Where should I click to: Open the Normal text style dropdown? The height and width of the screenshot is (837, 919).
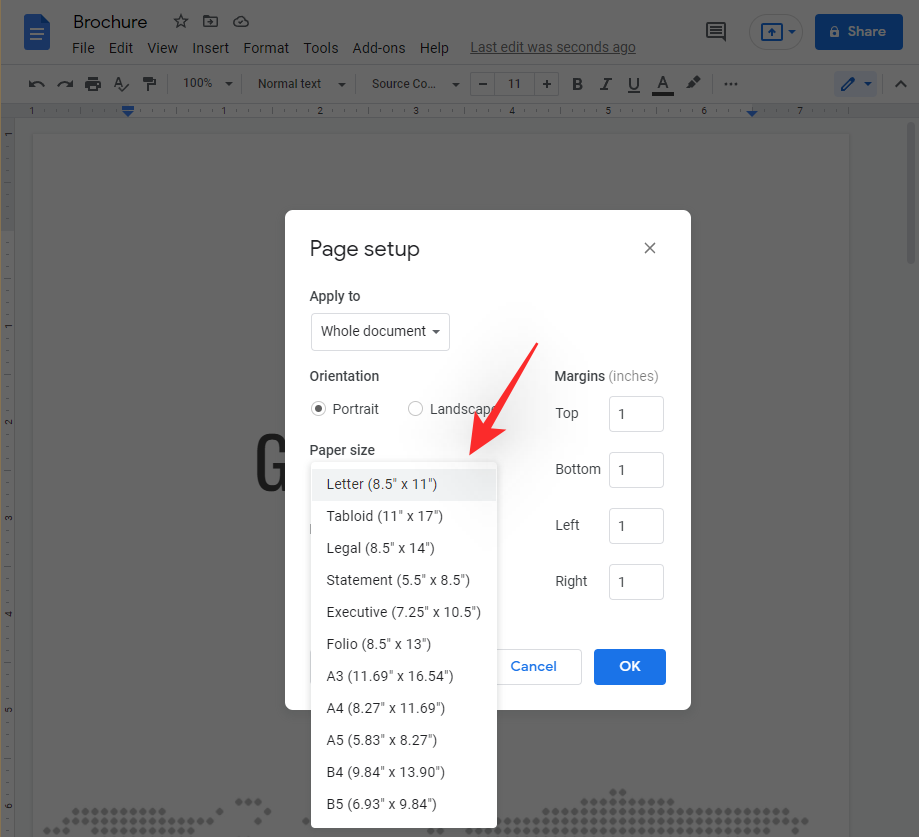(x=301, y=84)
